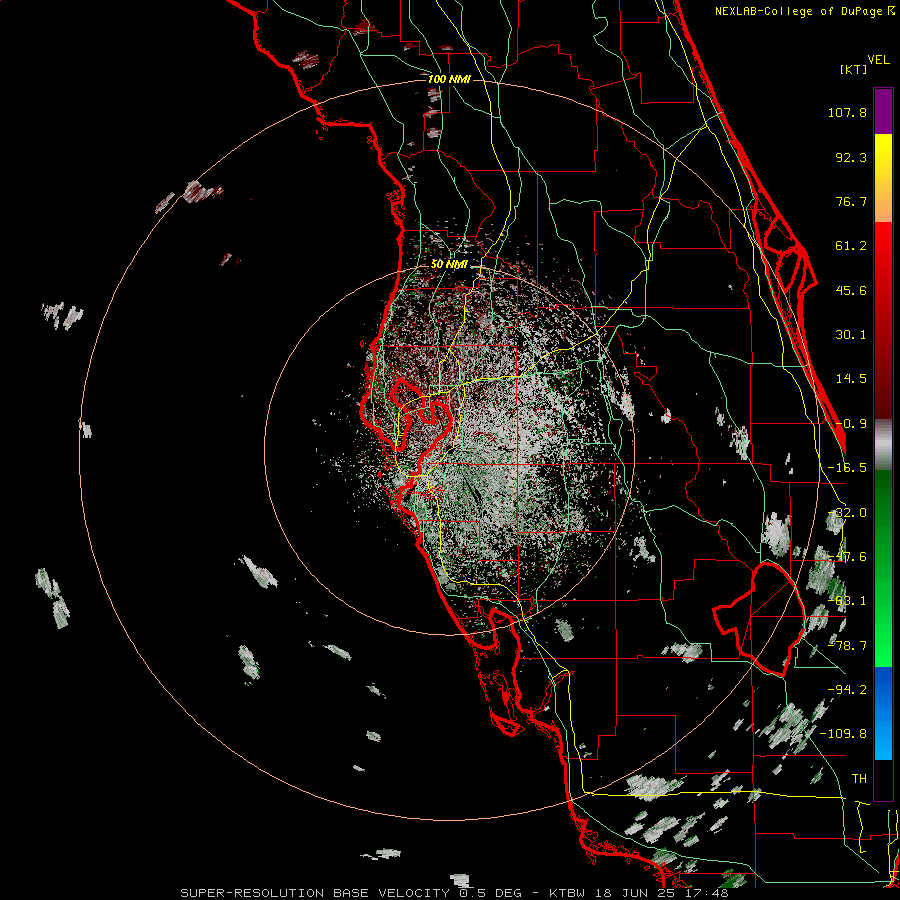
Task: Click the 76.7 velocity scale value
Action: 851,201
